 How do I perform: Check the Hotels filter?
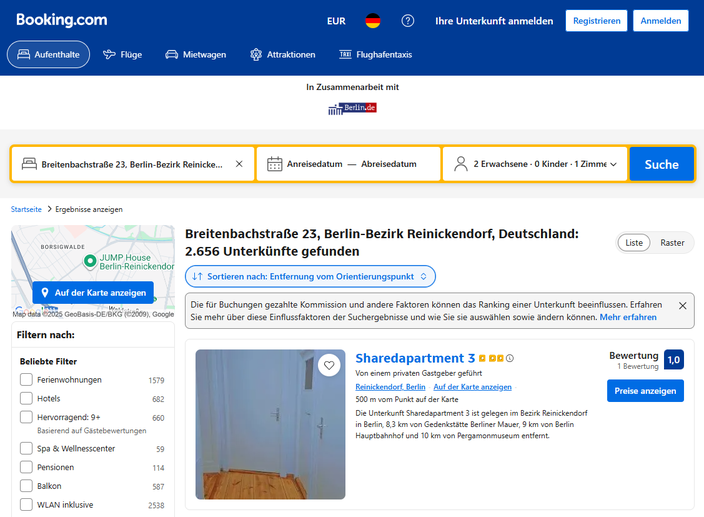[x=26, y=399]
